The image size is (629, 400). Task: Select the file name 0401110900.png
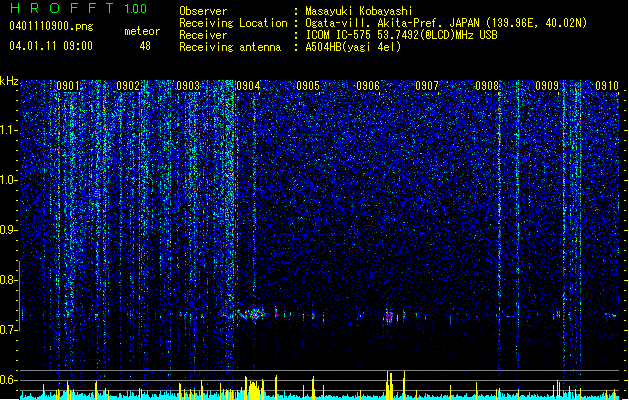[x=51, y=27]
